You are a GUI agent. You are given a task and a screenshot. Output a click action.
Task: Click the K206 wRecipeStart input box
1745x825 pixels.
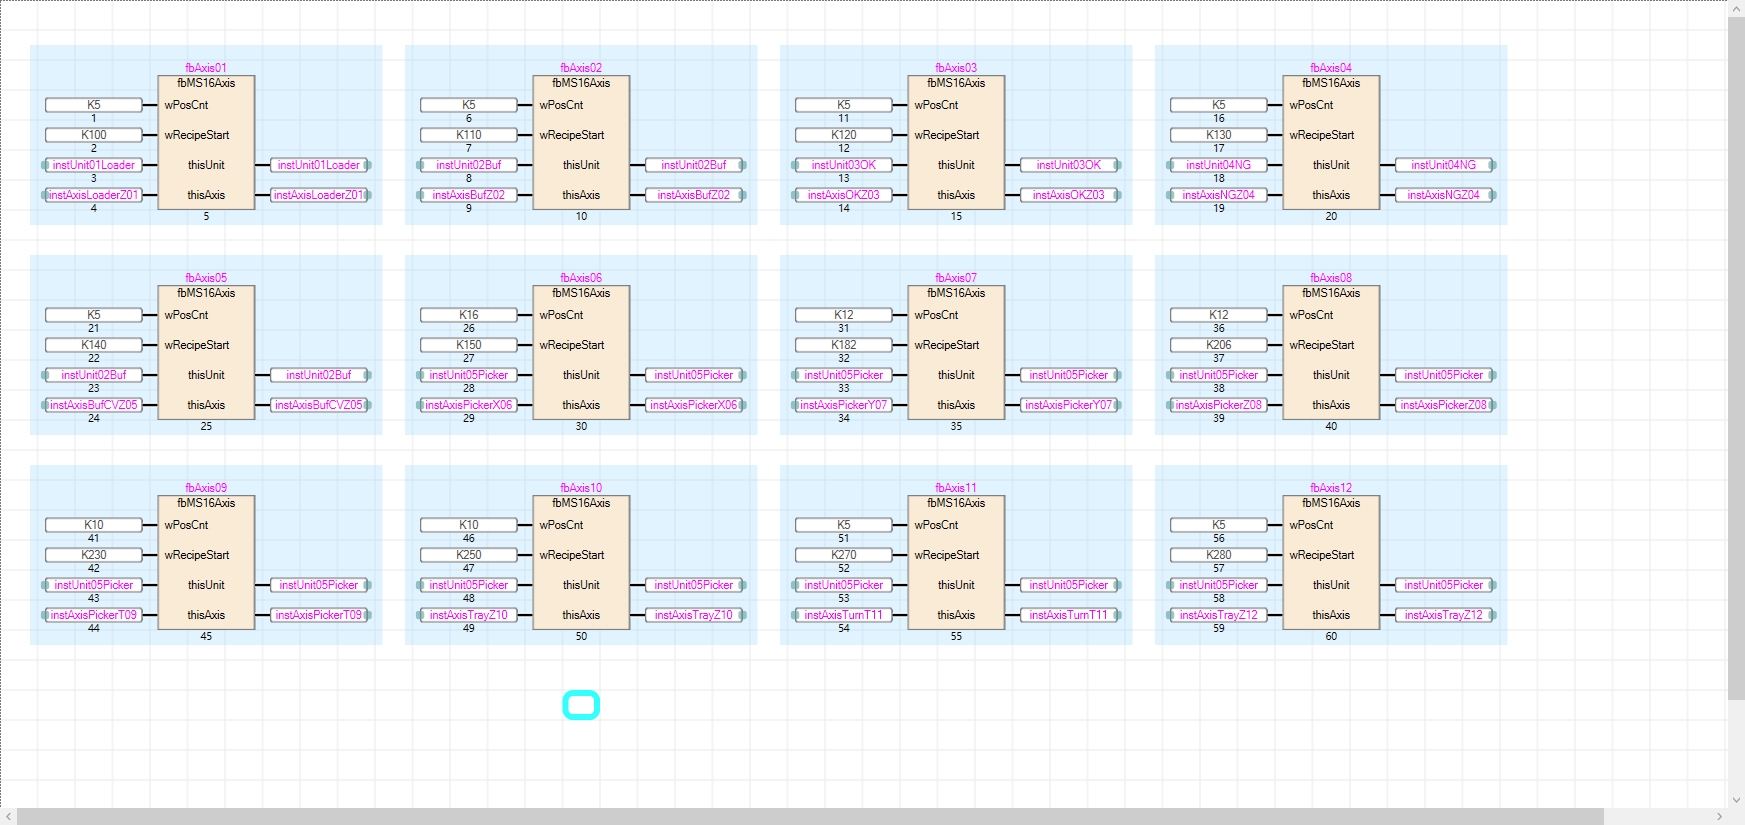pyautogui.click(x=1218, y=345)
